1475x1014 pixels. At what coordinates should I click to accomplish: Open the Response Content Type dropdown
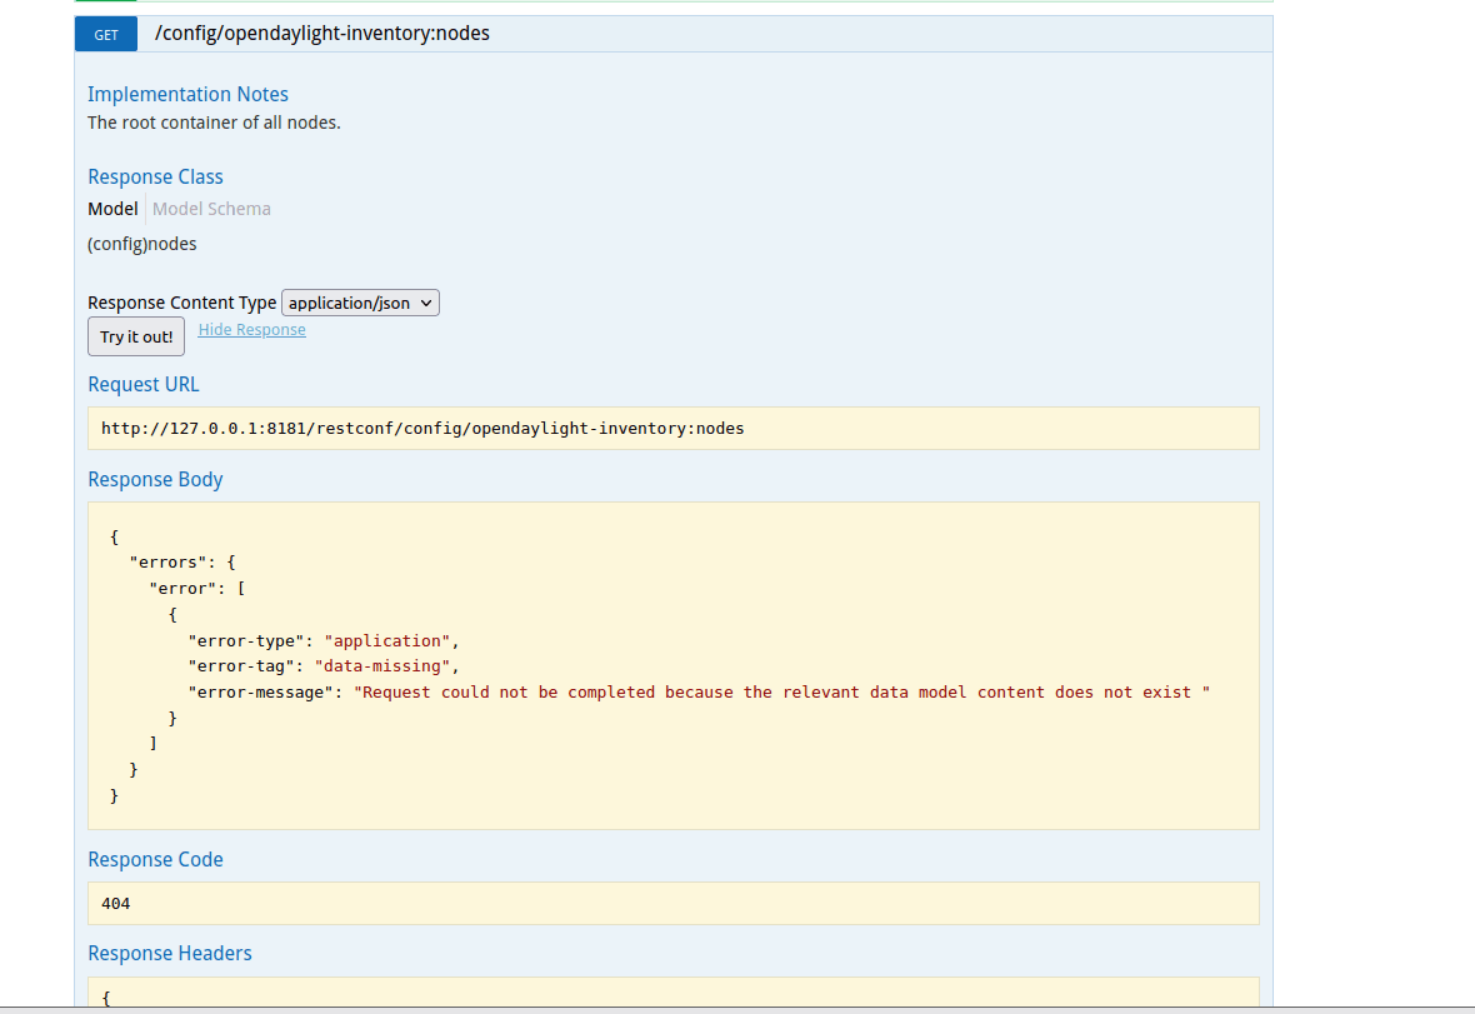coord(360,303)
